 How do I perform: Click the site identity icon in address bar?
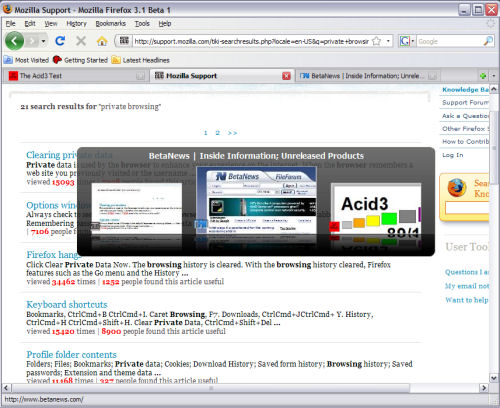click(124, 41)
